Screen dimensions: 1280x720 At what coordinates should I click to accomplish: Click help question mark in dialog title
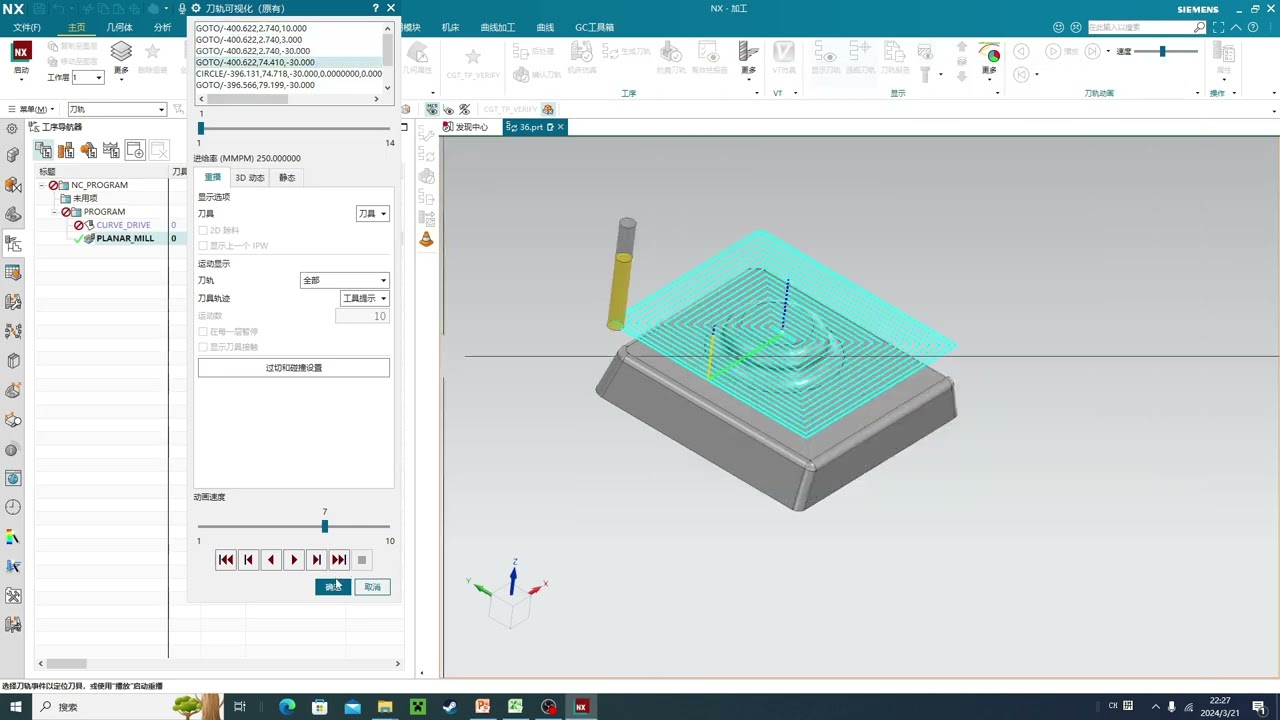[x=376, y=8]
